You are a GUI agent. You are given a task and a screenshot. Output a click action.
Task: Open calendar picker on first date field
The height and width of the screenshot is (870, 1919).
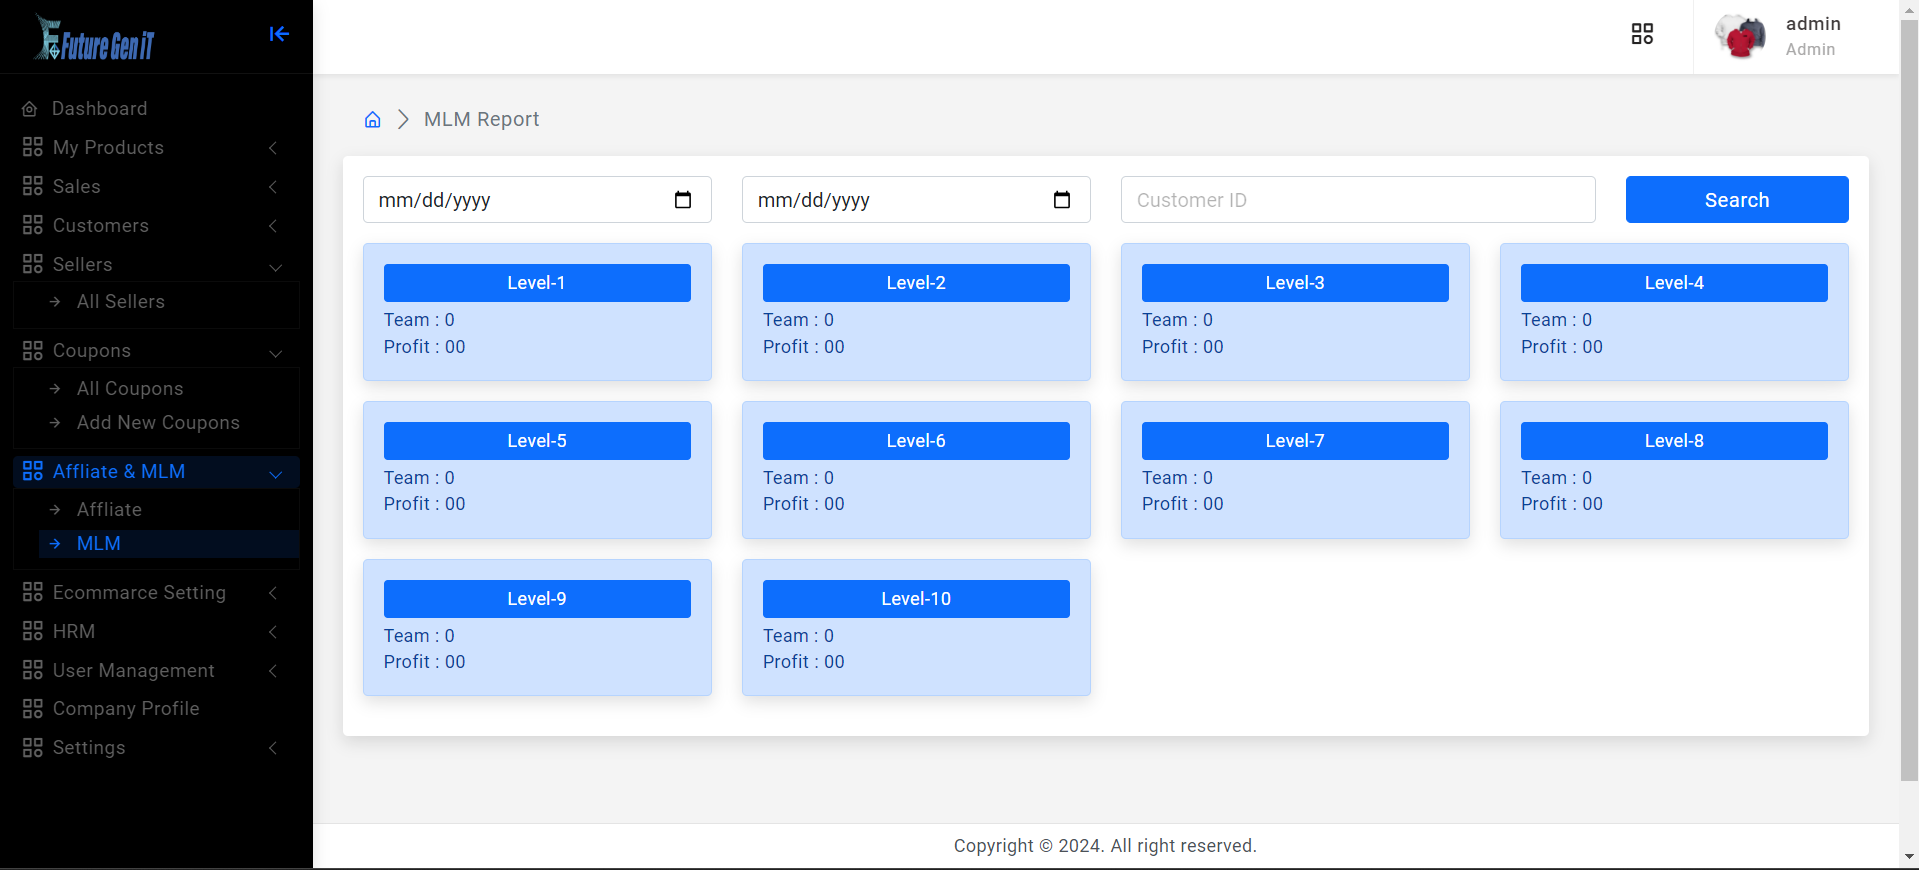point(683,200)
